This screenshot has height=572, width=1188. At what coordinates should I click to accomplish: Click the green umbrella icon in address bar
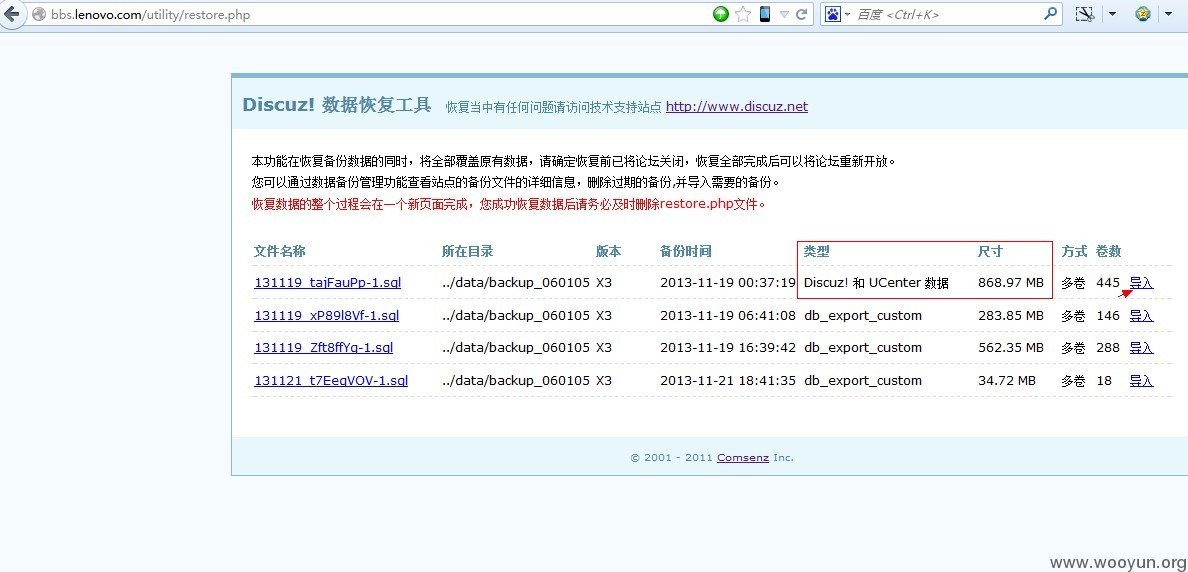[x=721, y=14]
